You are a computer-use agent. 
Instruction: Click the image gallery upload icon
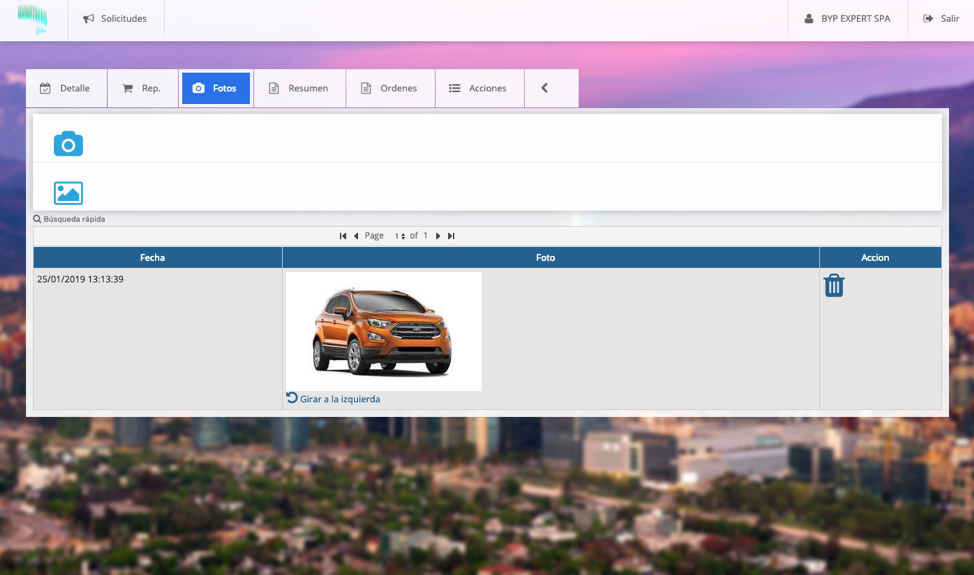coord(68,193)
